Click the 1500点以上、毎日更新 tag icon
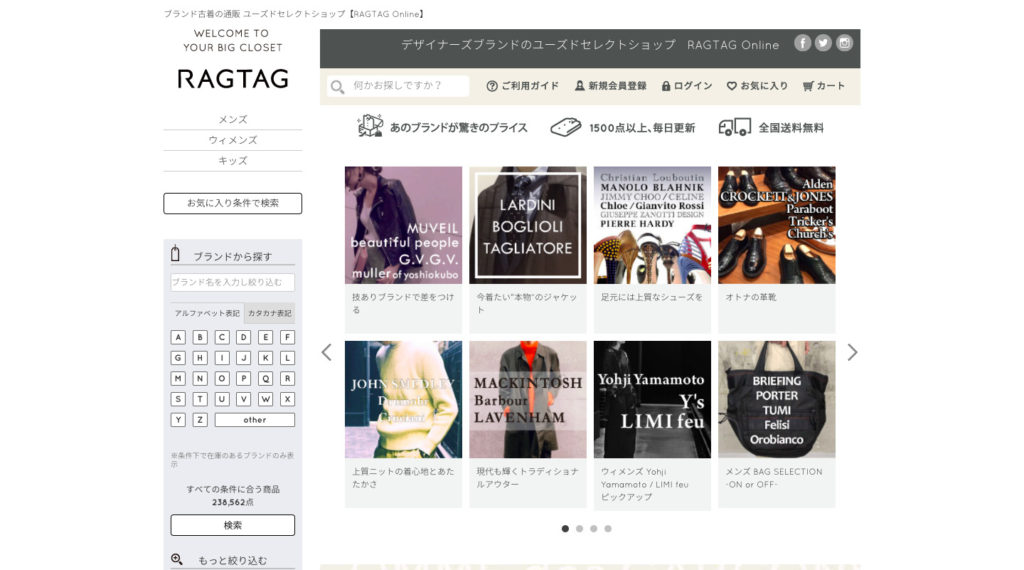Screen dimensions: 1024x570 [x=566, y=127]
